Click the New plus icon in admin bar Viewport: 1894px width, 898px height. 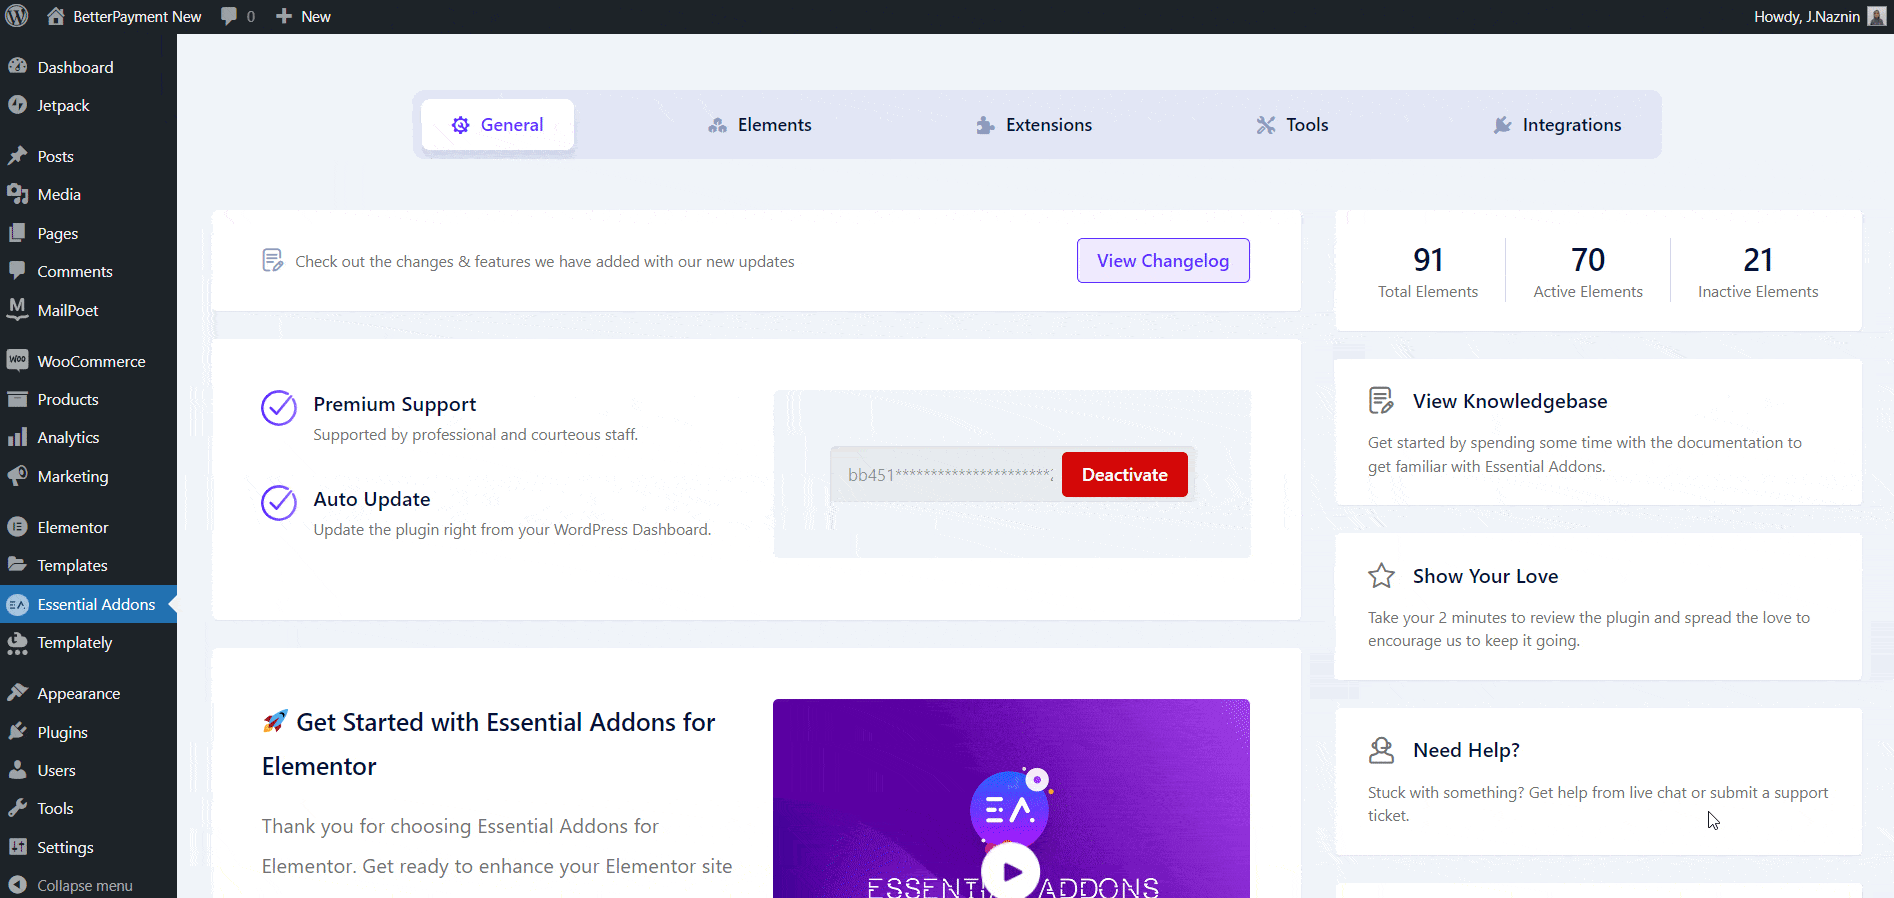284,16
